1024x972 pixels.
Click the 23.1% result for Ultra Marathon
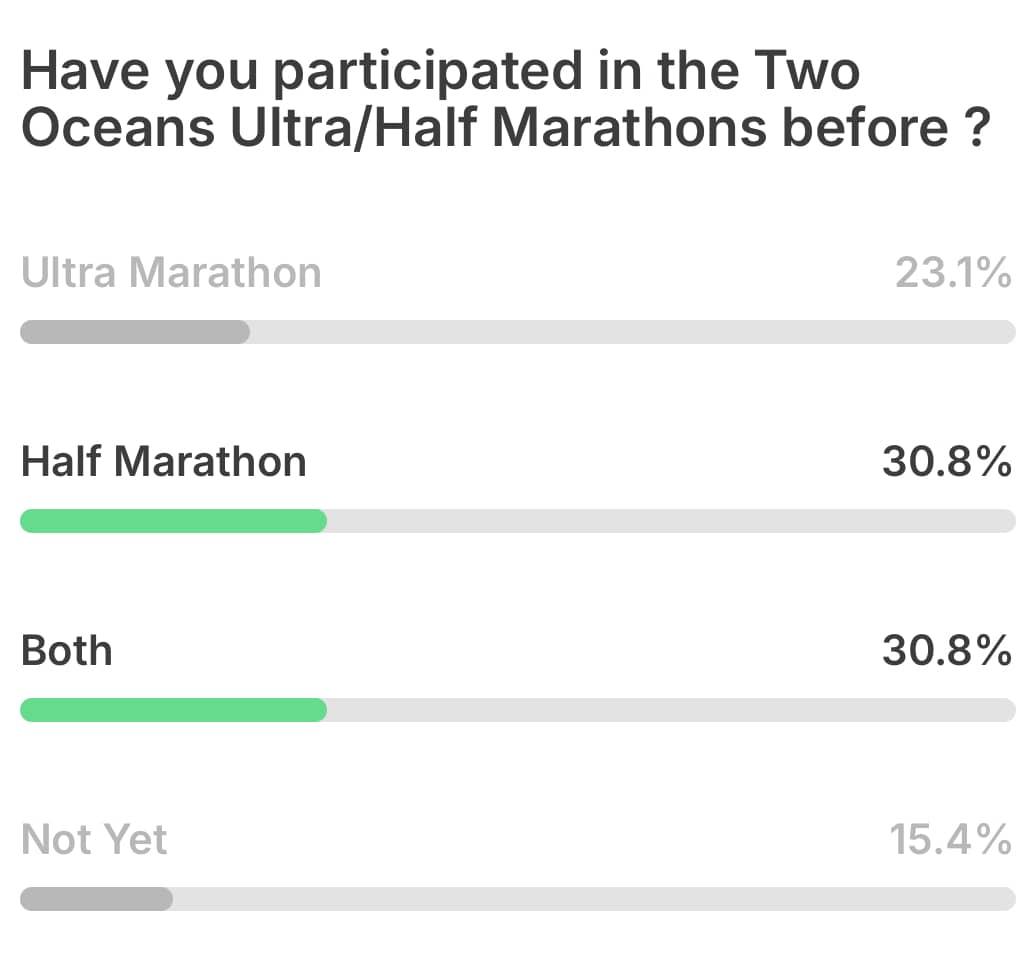[x=953, y=272]
